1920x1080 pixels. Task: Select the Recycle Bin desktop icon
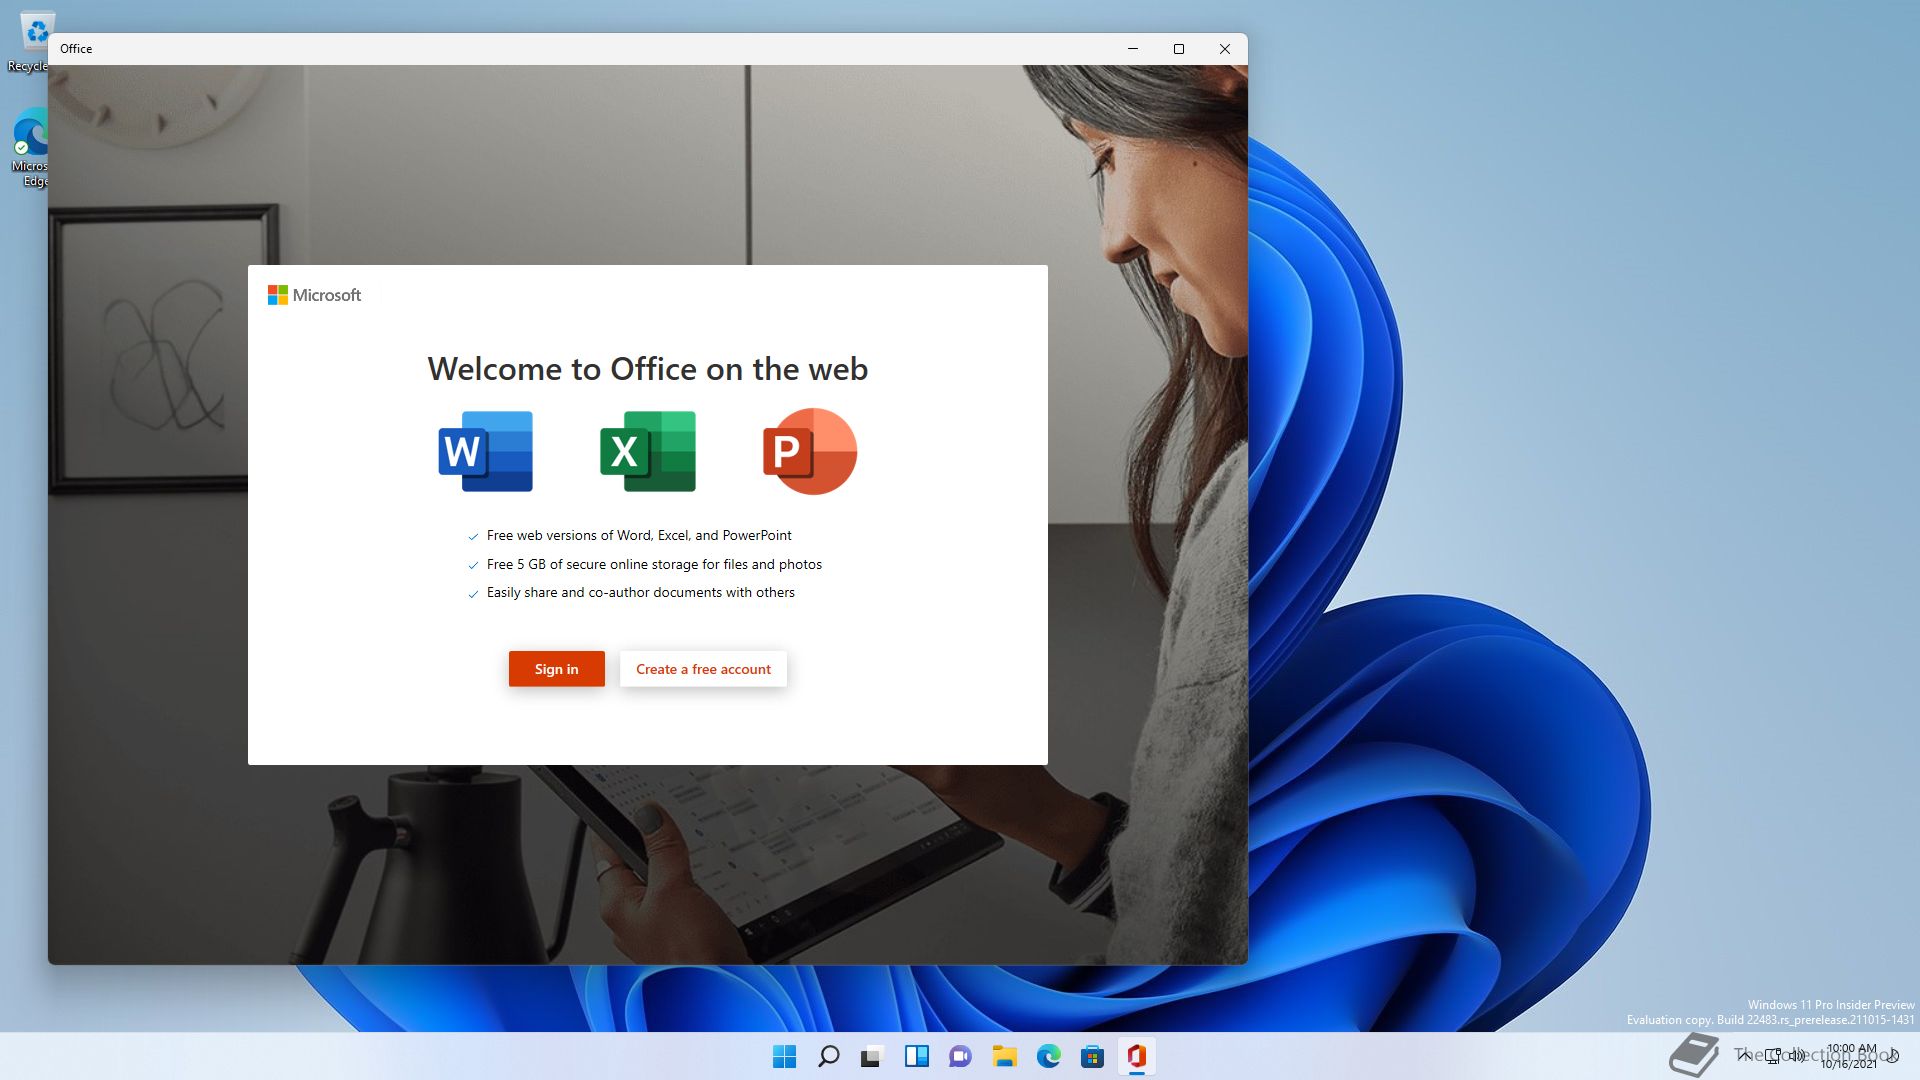click(x=30, y=40)
